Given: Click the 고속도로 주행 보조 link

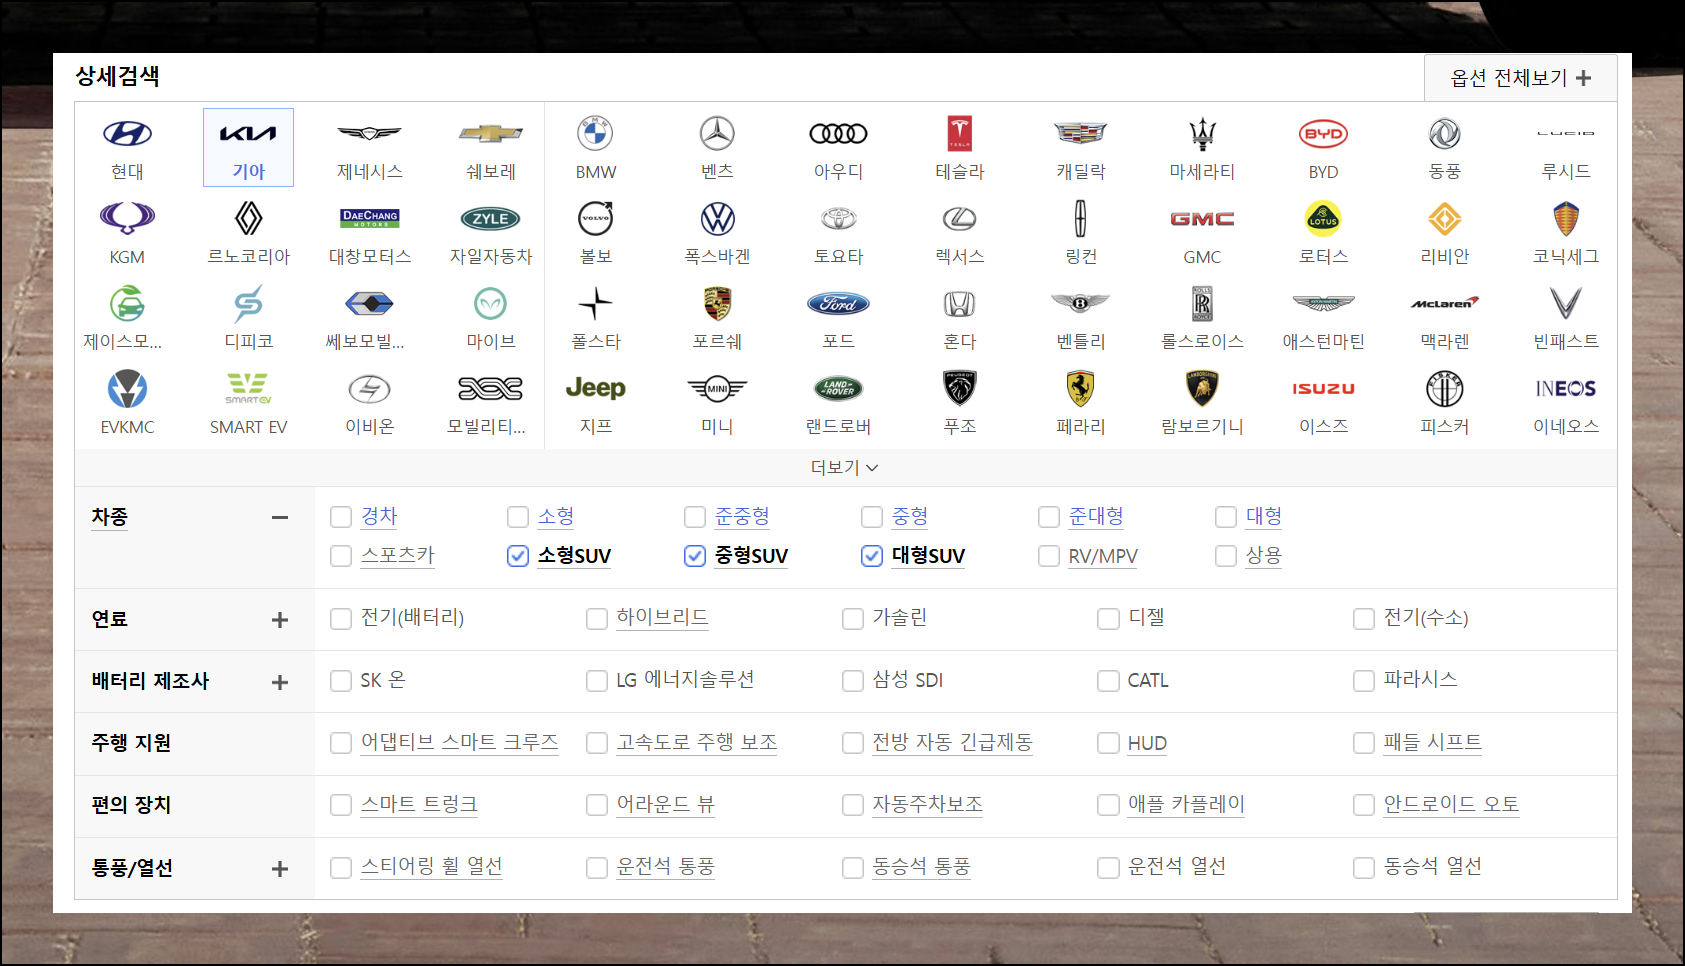Looking at the screenshot, I should (696, 742).
